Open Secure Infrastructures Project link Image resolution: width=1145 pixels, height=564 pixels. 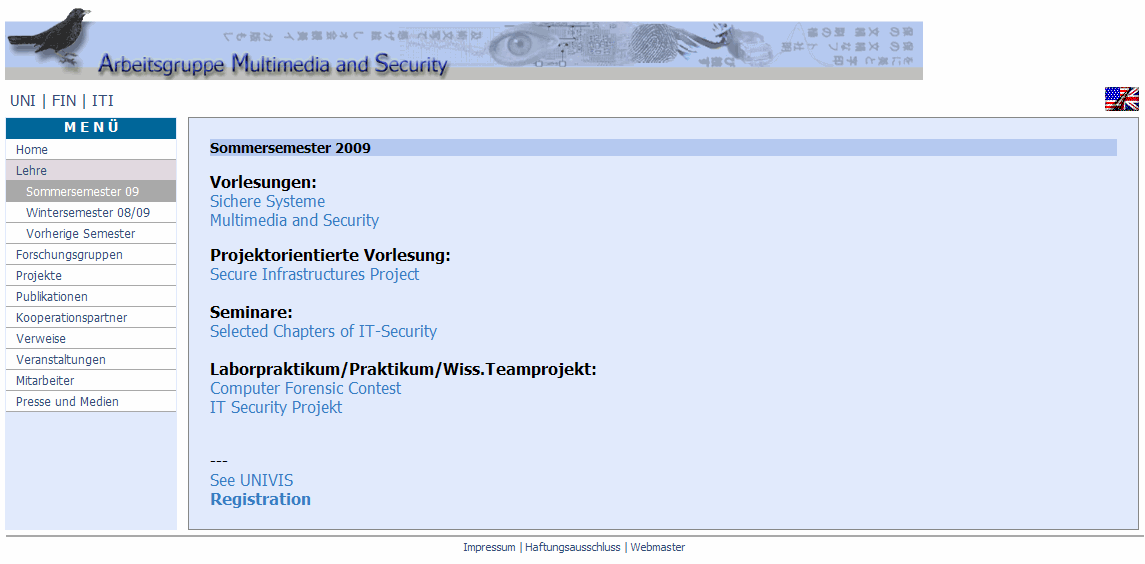pyautogui.click(x=315, y=275)
